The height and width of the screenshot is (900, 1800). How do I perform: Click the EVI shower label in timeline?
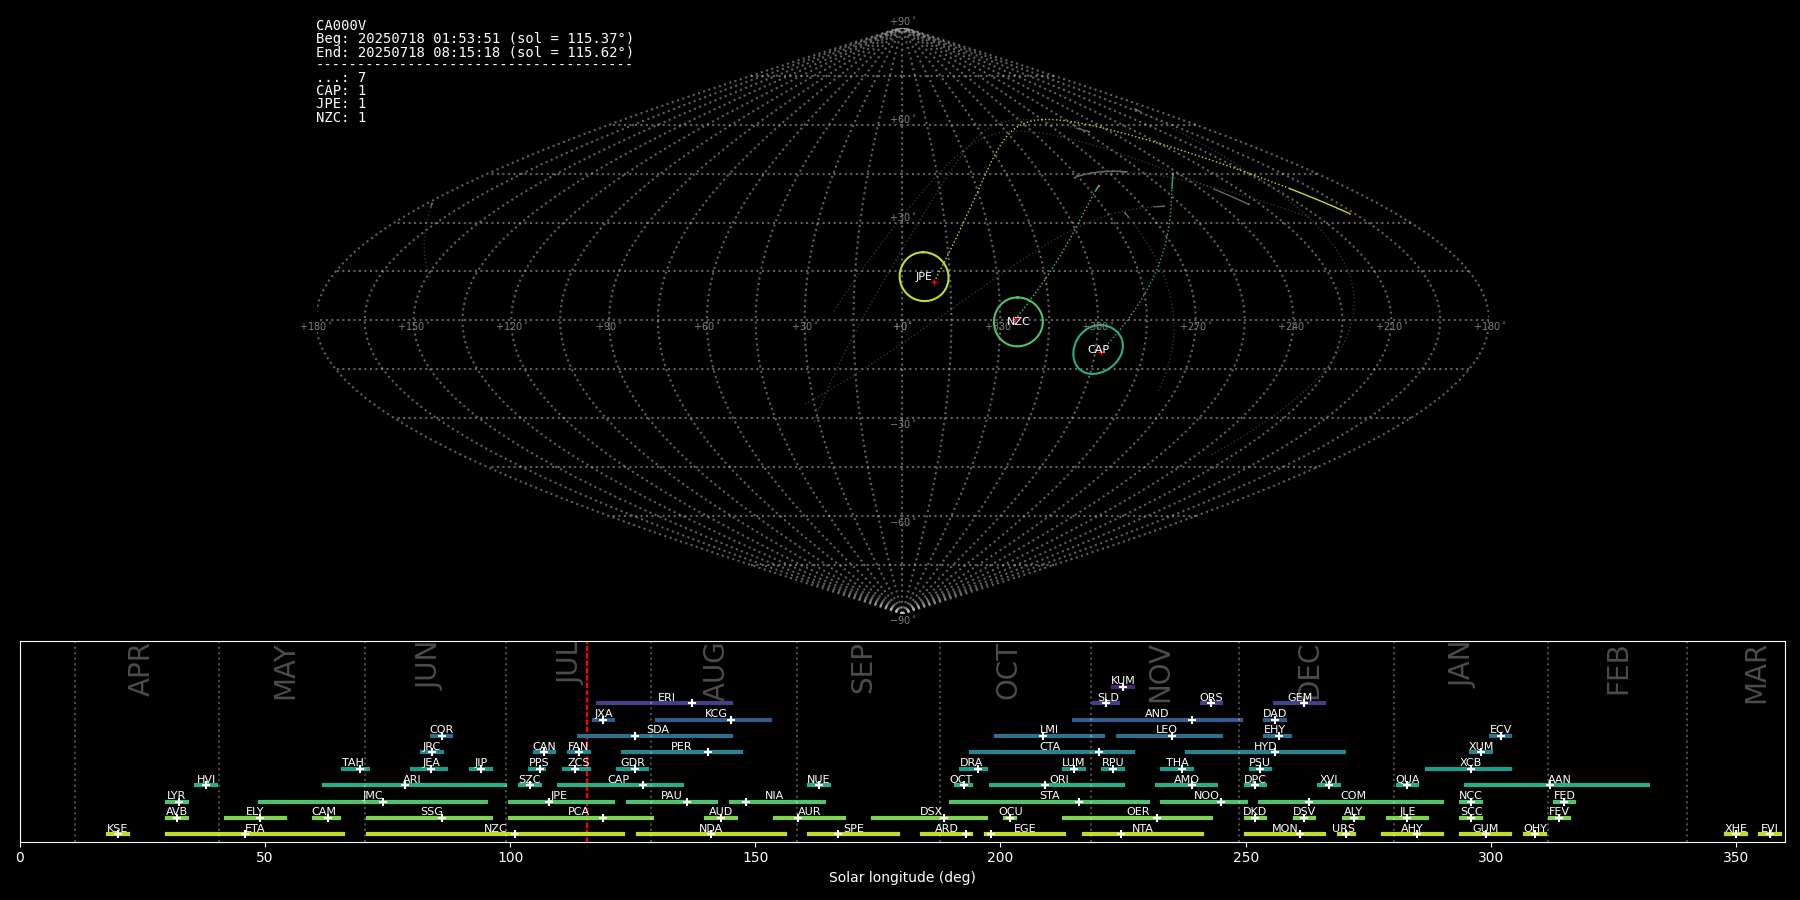pyautogui.click(x=1769, y=829)
